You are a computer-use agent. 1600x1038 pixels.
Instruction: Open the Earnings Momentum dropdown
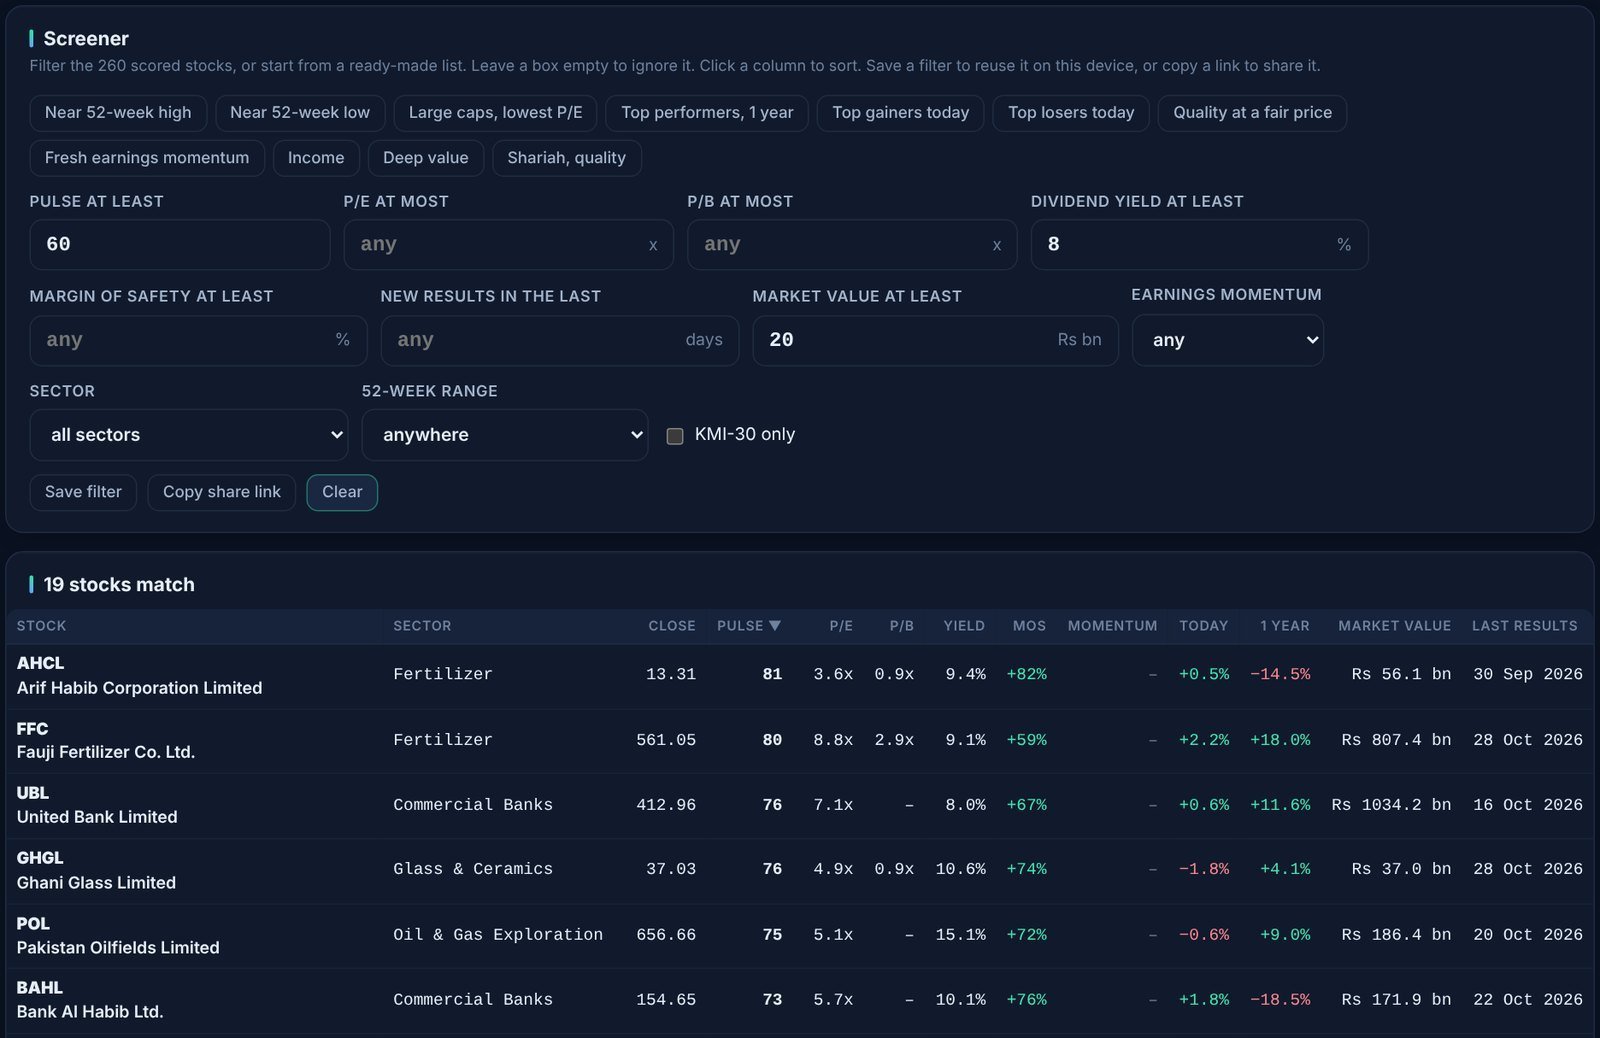(x=1228, y=340)
